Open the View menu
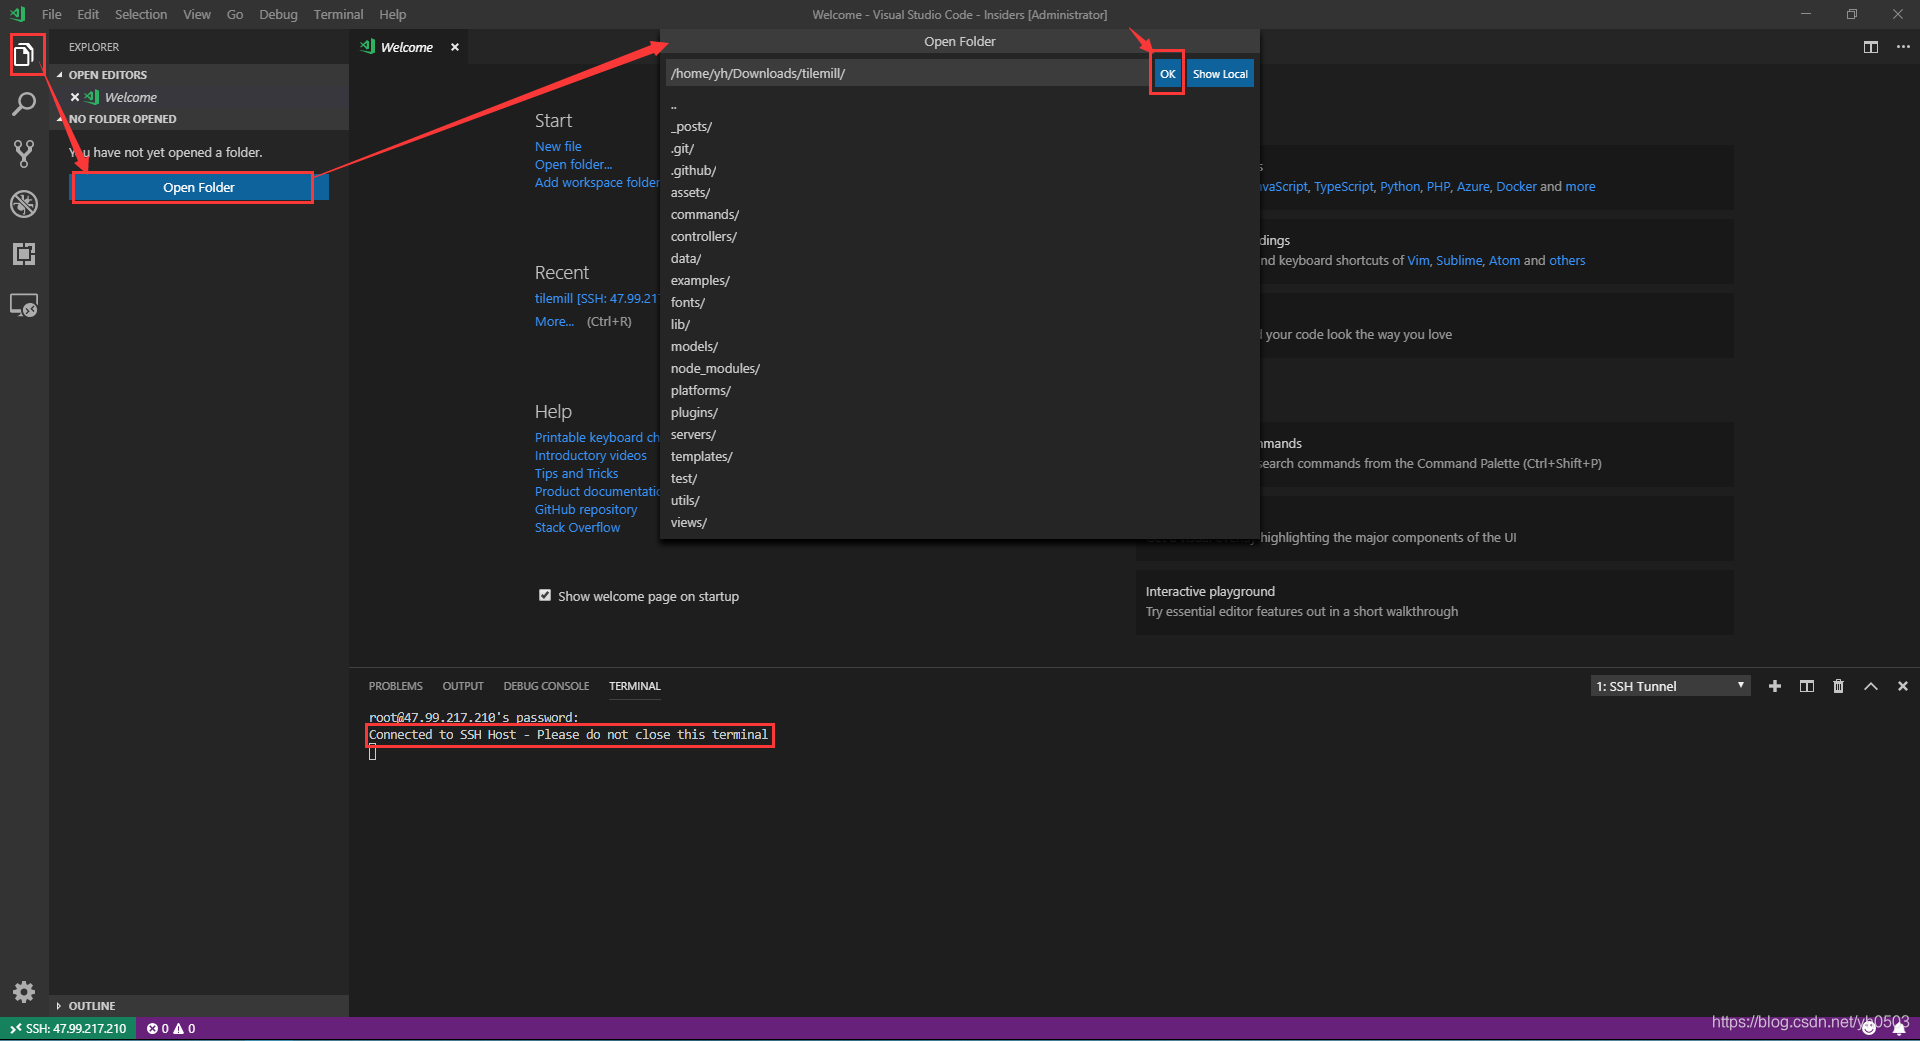Screen dimensions: 1920x1041 [x=197, y=14]
